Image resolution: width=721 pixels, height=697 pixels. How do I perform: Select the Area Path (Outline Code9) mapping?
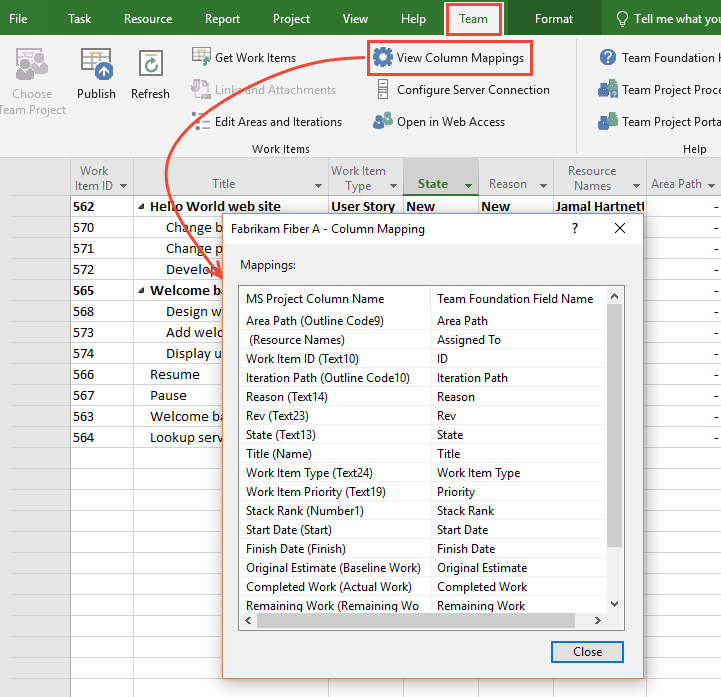[423, 320]
